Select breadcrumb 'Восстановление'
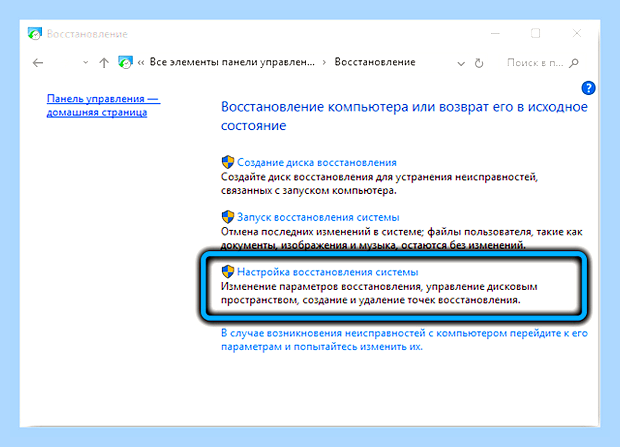The height and width of the screenshot is (447, 620). click(x=375, y=62)
